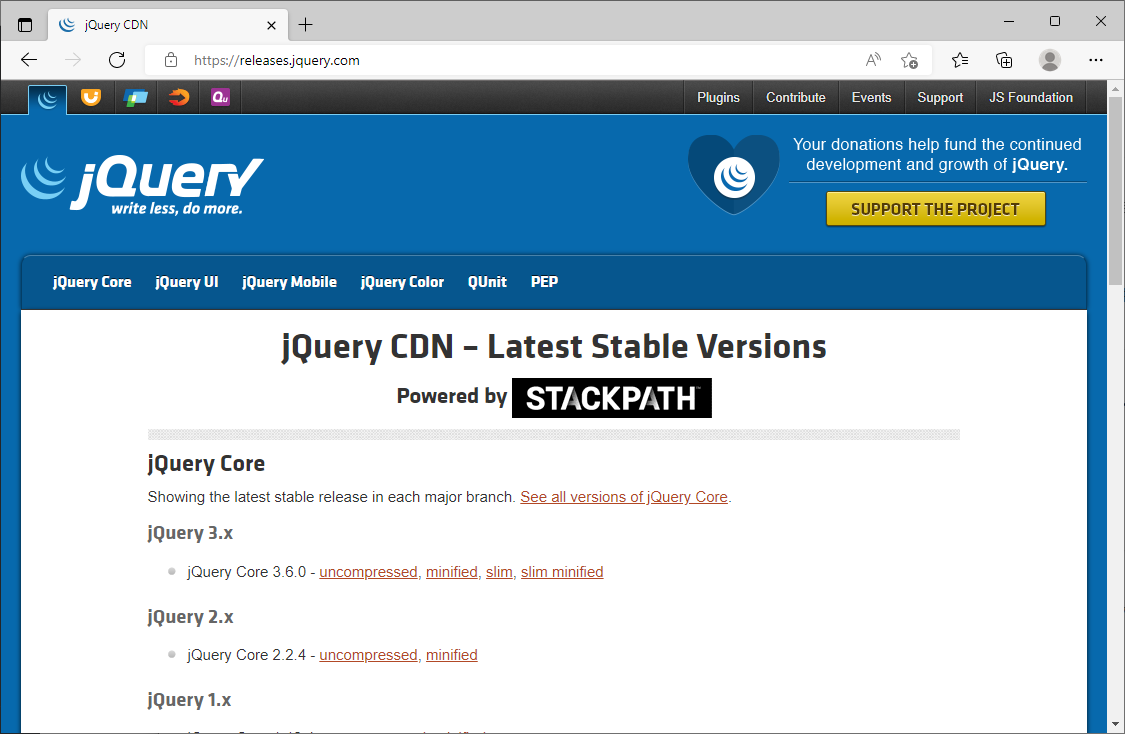Open the Sizzle site icon
This screenshot has width=1125, height=734.
point(178,98)
